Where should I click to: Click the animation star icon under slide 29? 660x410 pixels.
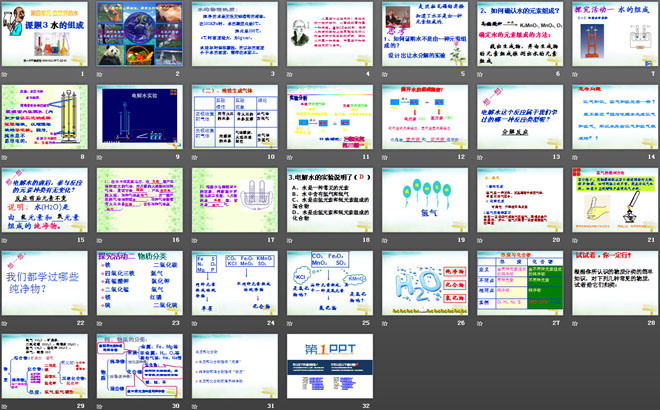click(x=5, y=406)
